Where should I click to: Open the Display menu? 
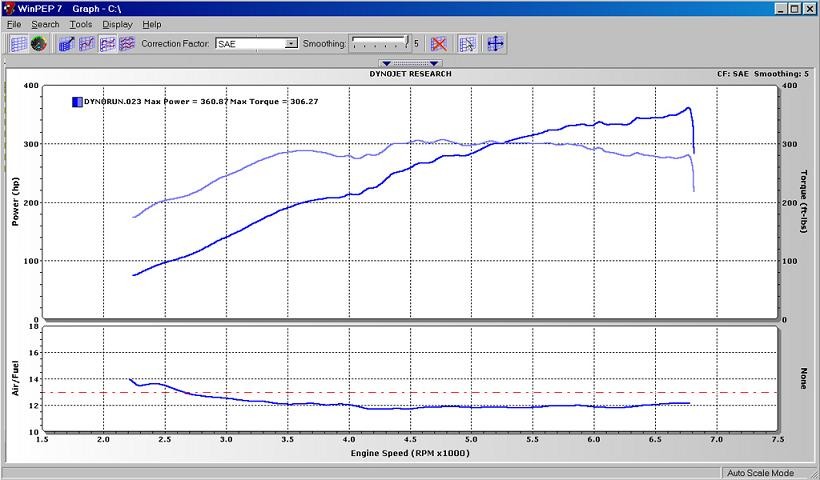tap(117, 25)
